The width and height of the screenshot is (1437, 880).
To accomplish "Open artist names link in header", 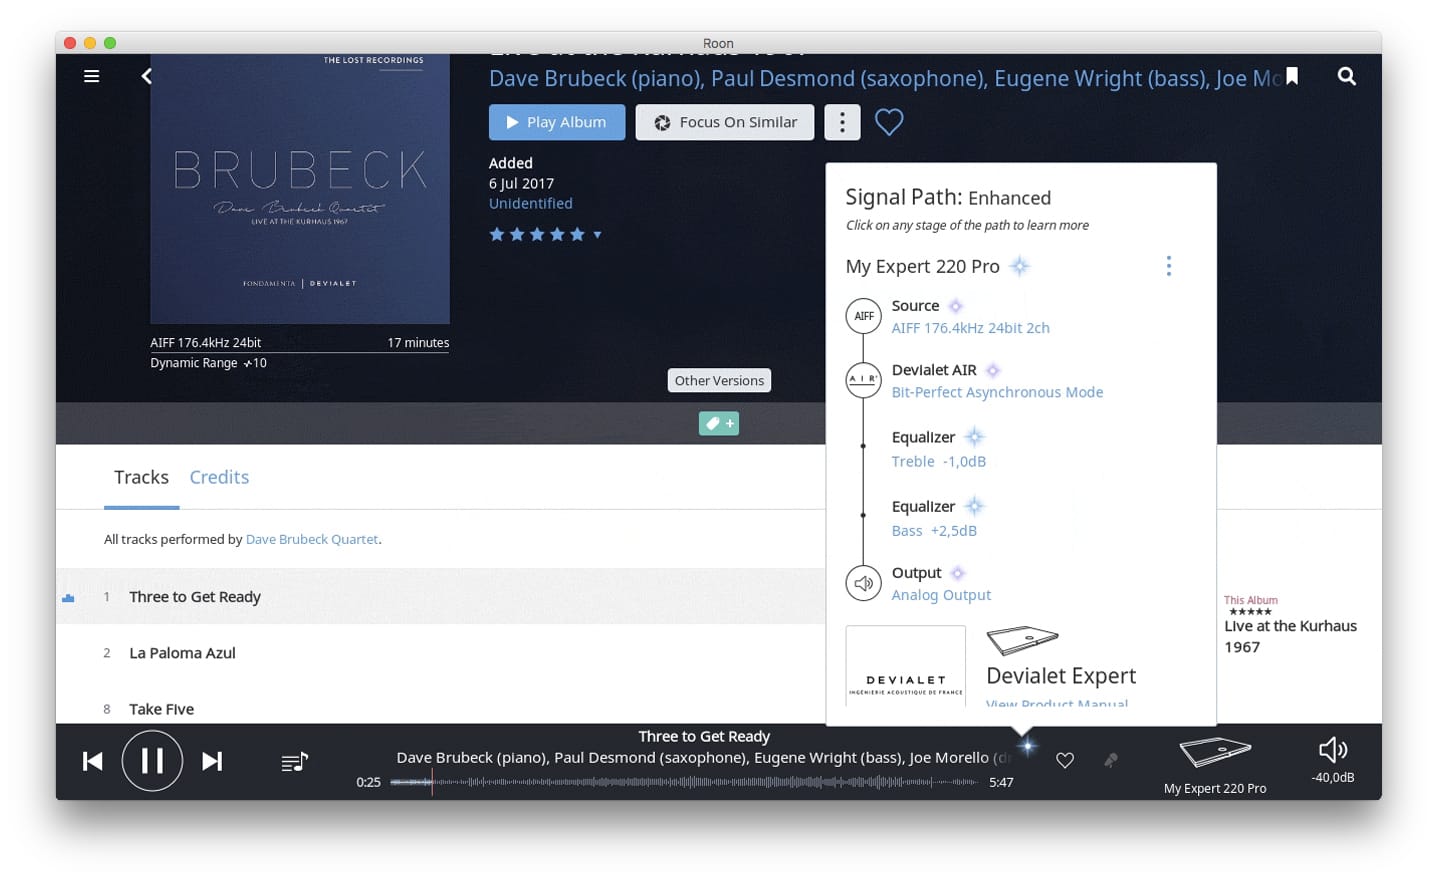I will click(x=885, y=78).
